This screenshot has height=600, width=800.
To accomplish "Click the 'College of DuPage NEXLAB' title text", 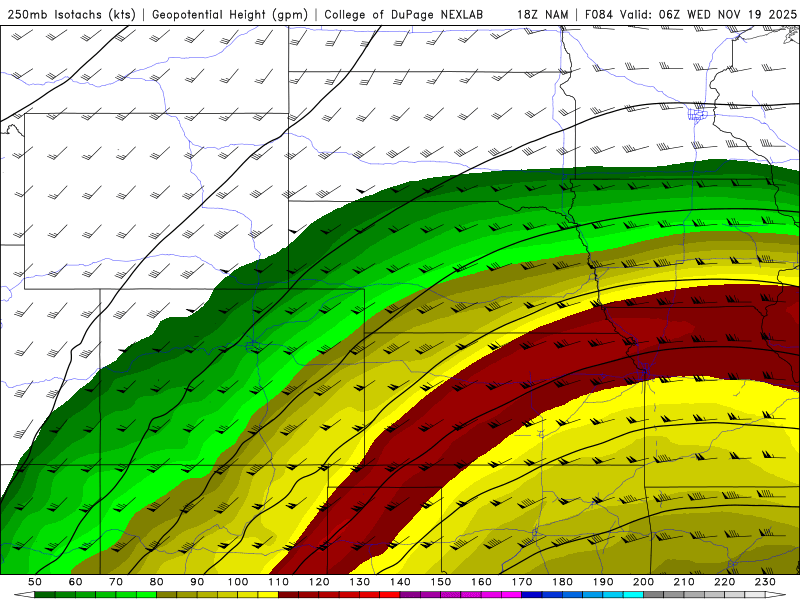I will [x=404, y=14].
